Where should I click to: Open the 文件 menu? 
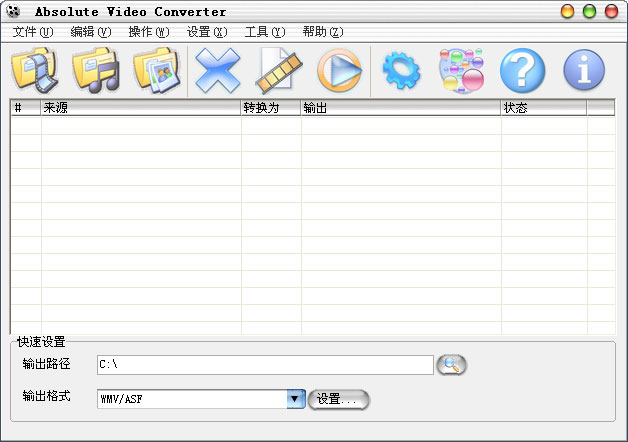point(32,32)
